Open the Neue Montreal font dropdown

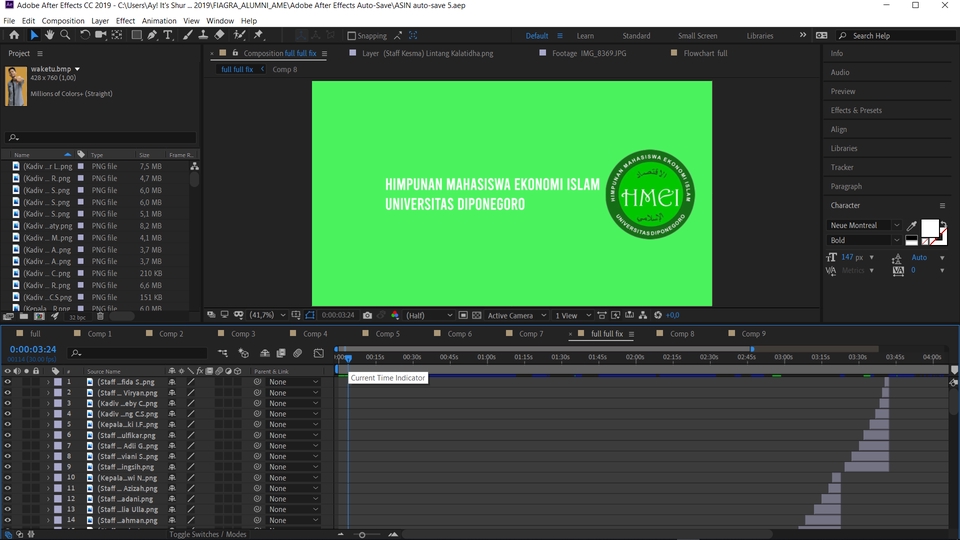click(864, 225)
